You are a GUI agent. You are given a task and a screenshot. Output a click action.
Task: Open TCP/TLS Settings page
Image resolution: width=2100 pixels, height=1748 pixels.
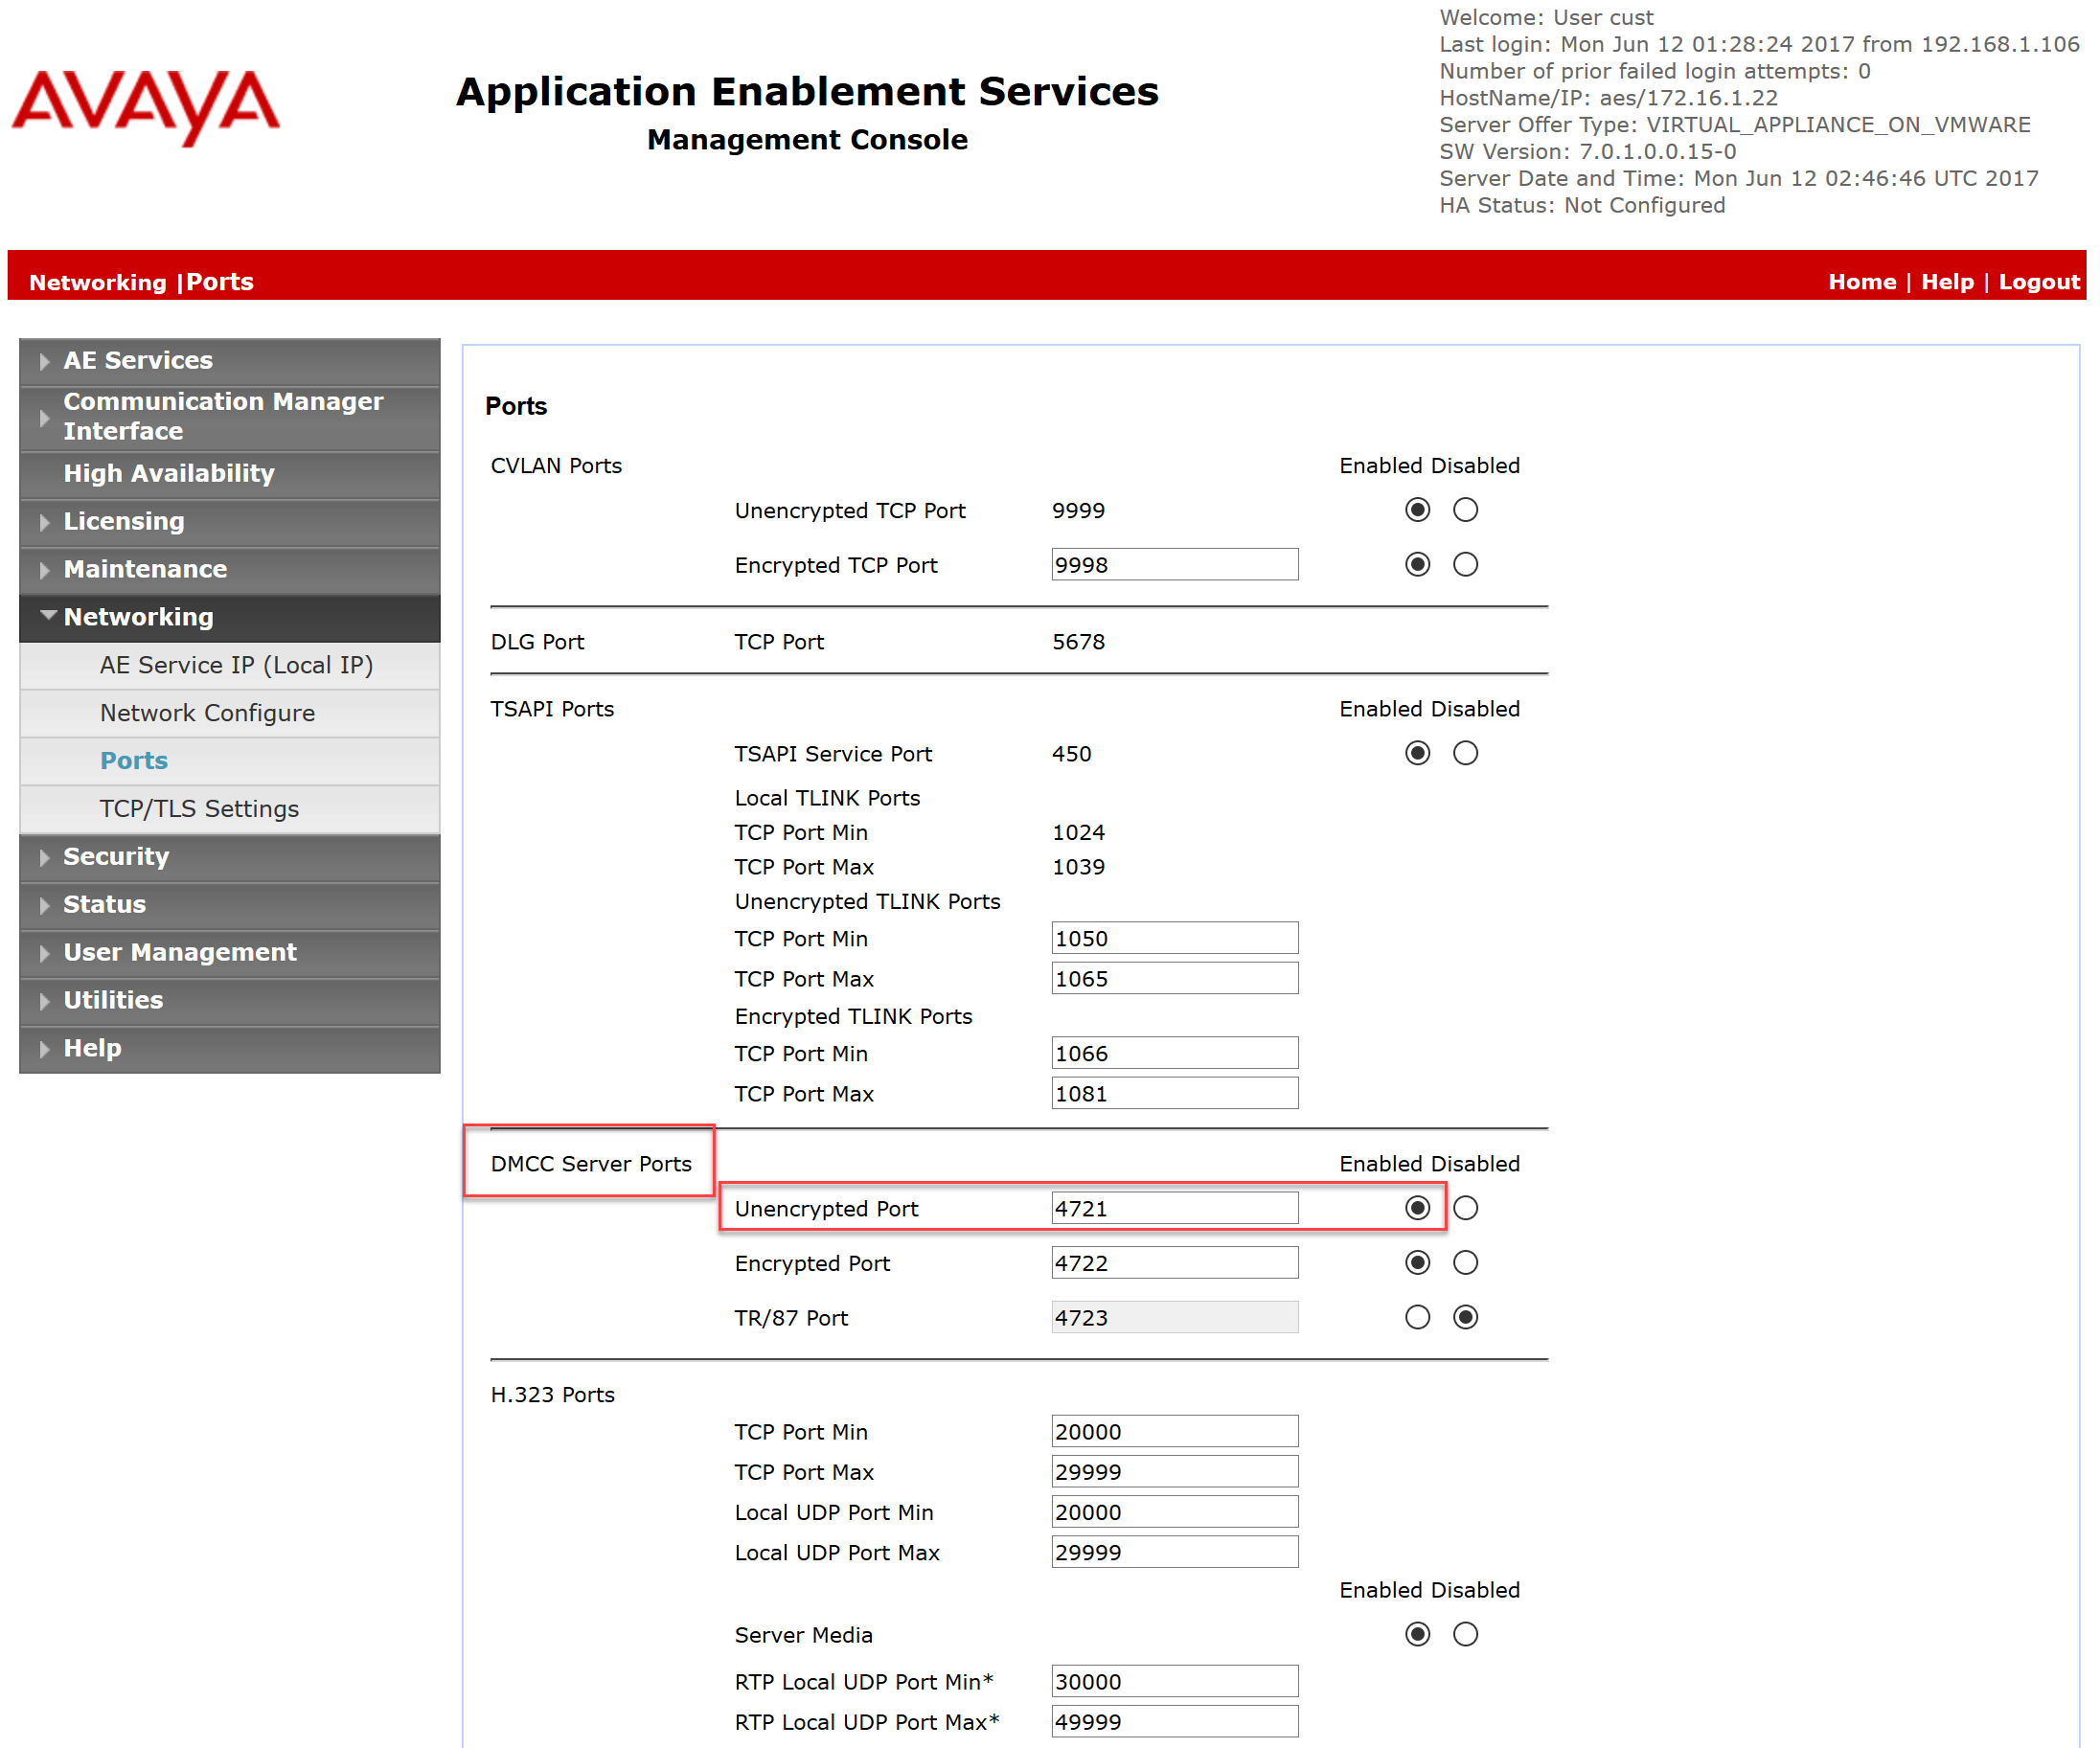pyautogui.click(x=199, y=809)
